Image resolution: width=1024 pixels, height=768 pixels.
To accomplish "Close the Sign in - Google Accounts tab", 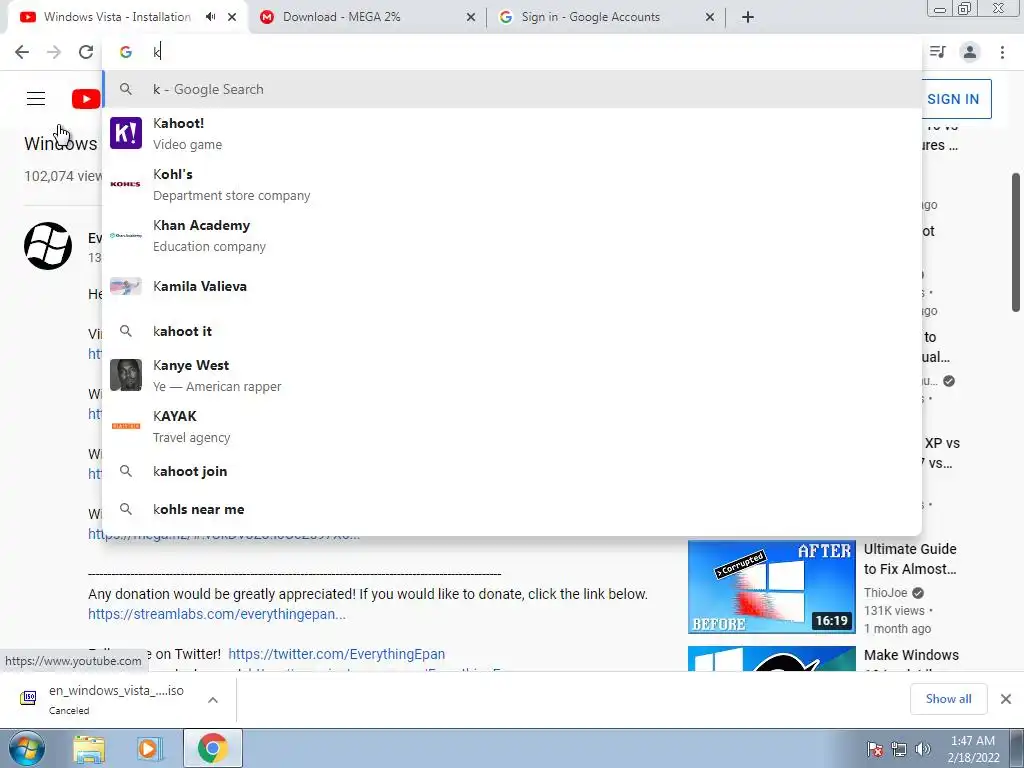I will coord(710,17).
